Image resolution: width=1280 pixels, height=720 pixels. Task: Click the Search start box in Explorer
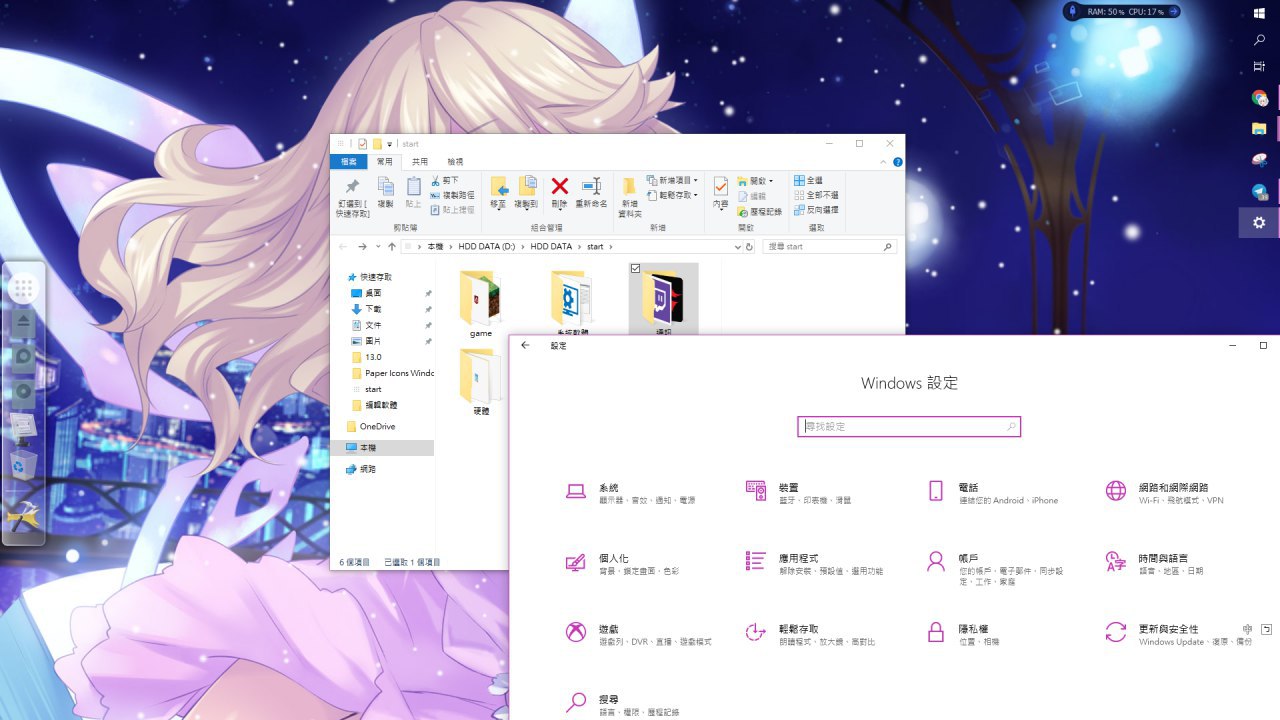(830, 246)
